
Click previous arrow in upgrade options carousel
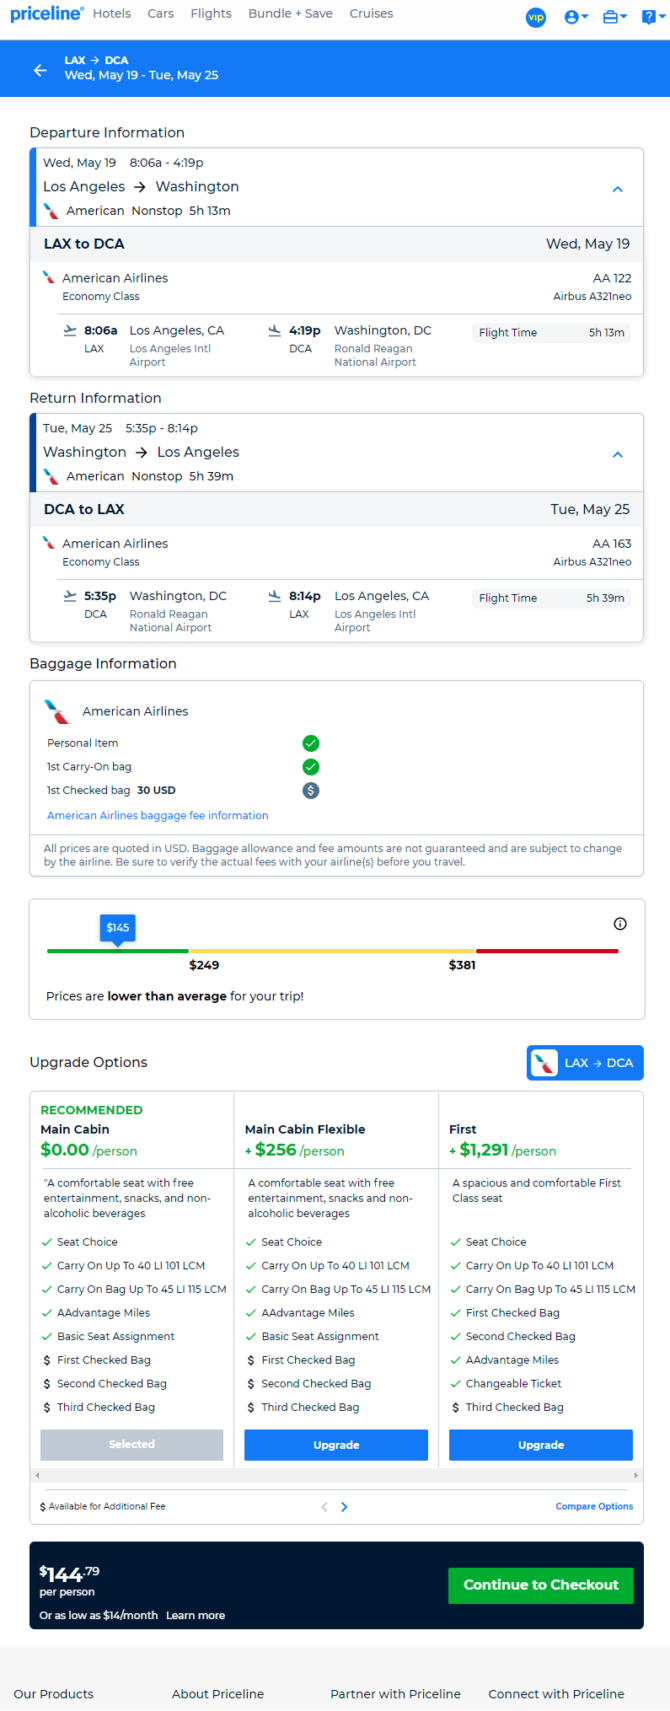click(x=324, y=1507)
